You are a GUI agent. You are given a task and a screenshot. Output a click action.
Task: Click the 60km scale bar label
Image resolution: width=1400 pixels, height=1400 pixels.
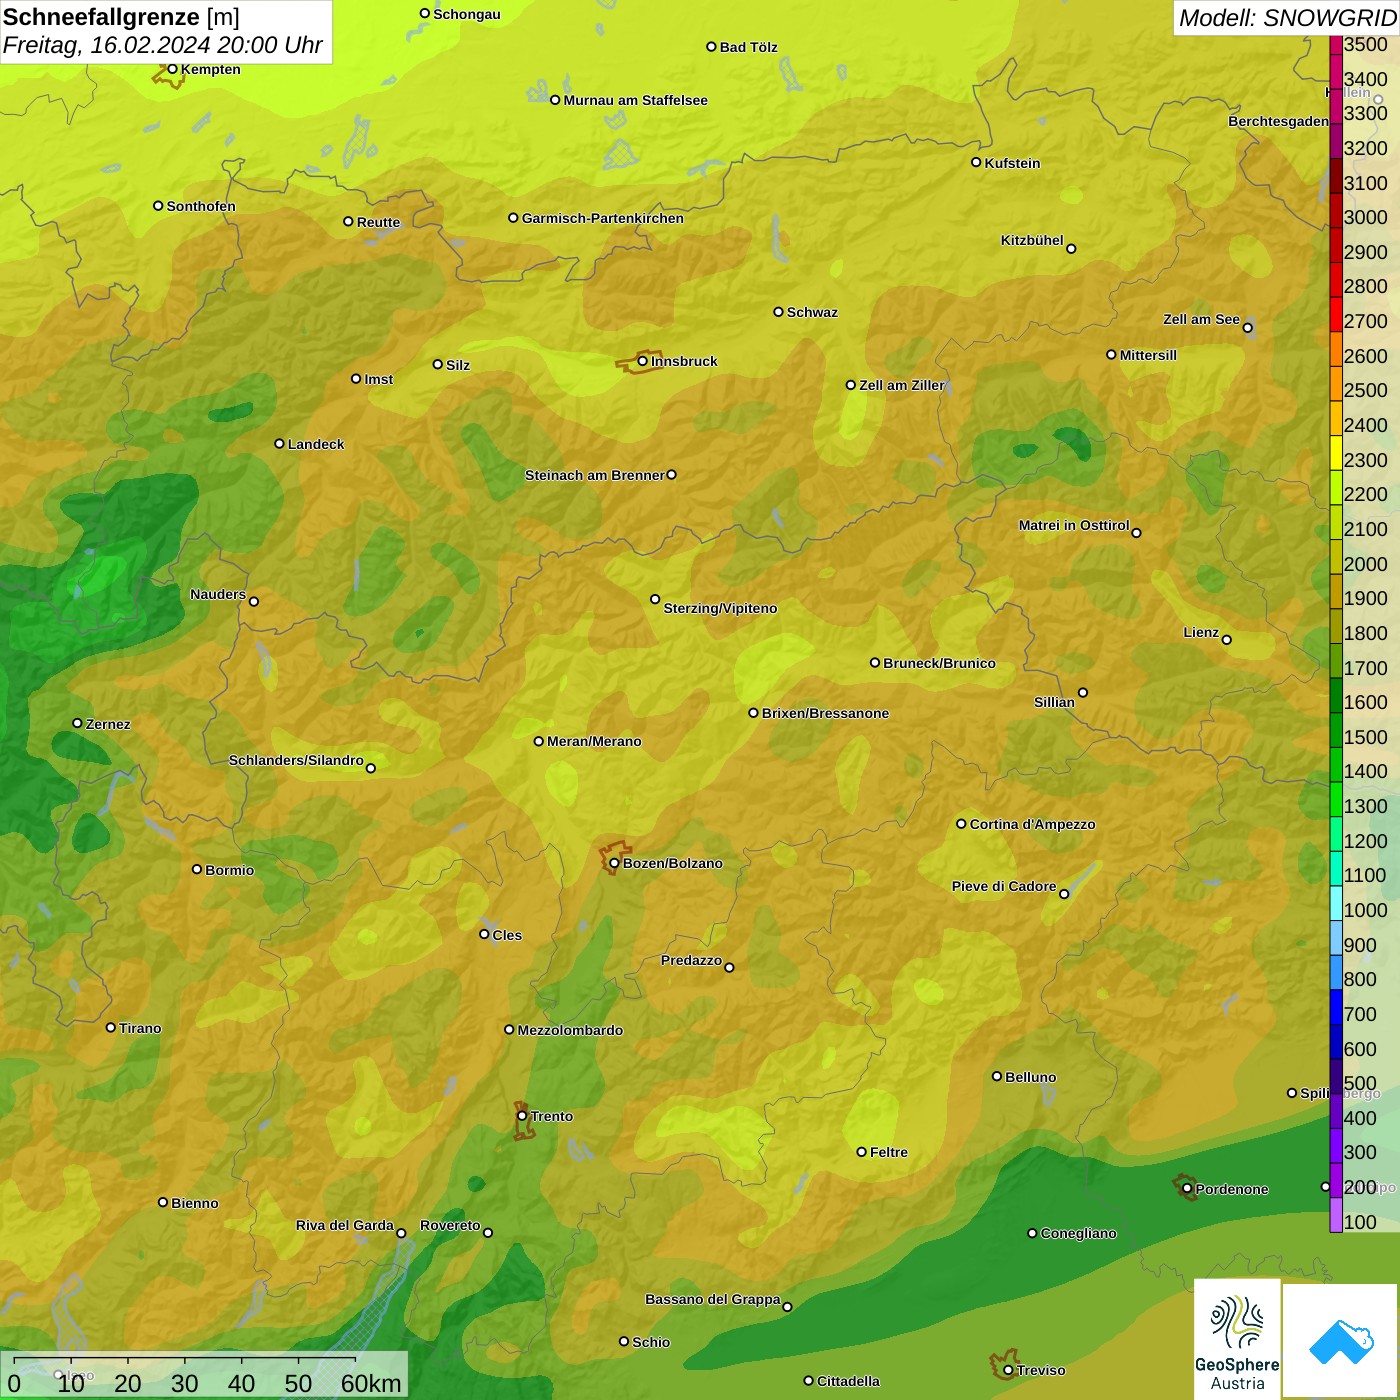pos(370,1383)
